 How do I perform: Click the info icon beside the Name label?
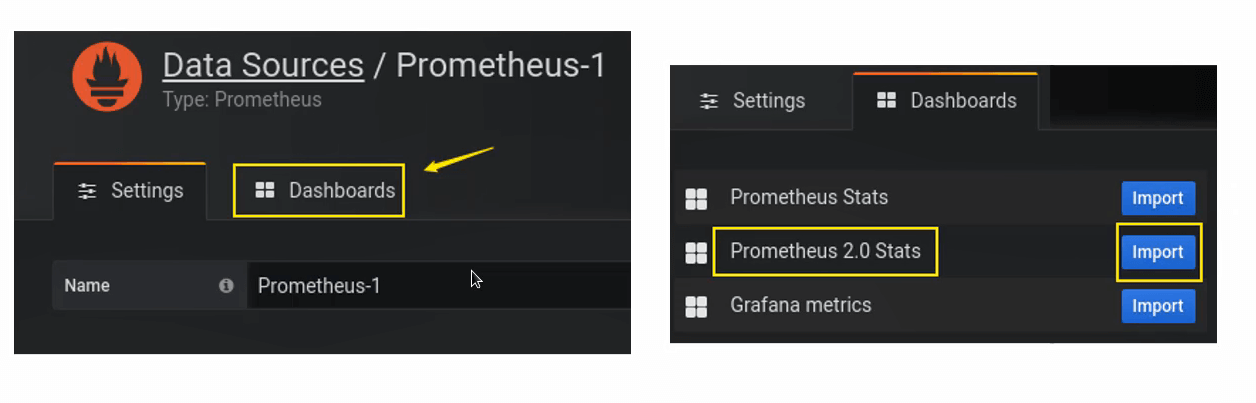point(226,285)
